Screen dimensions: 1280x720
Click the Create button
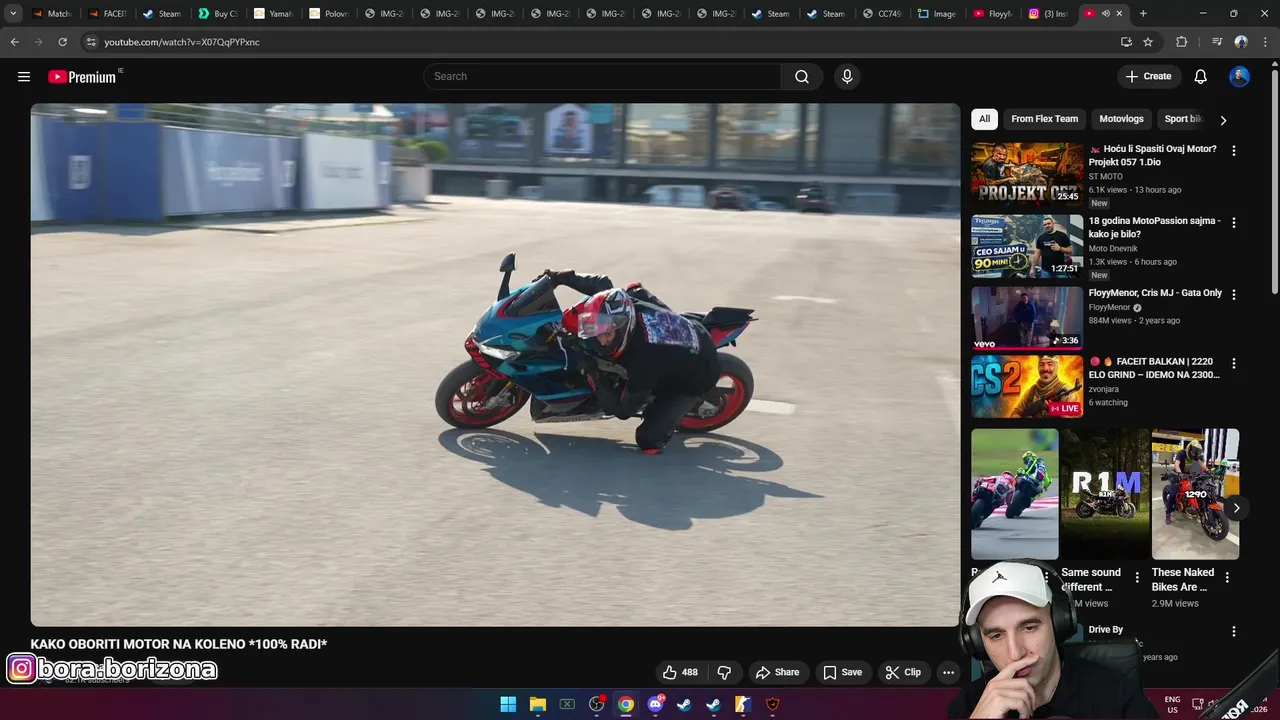pos(1148,77)
